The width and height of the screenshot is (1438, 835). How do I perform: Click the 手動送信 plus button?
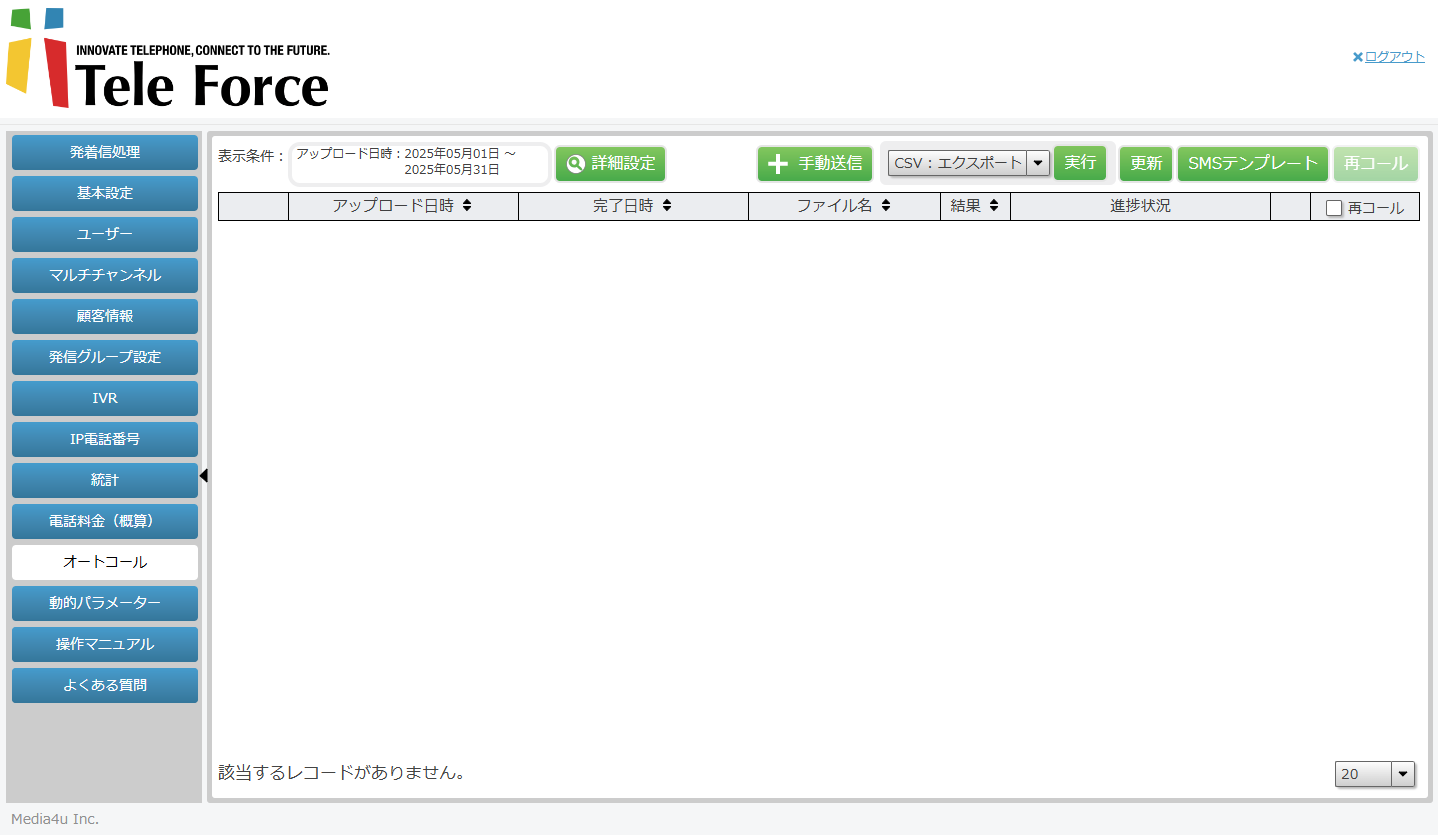[x=814, y=164]
